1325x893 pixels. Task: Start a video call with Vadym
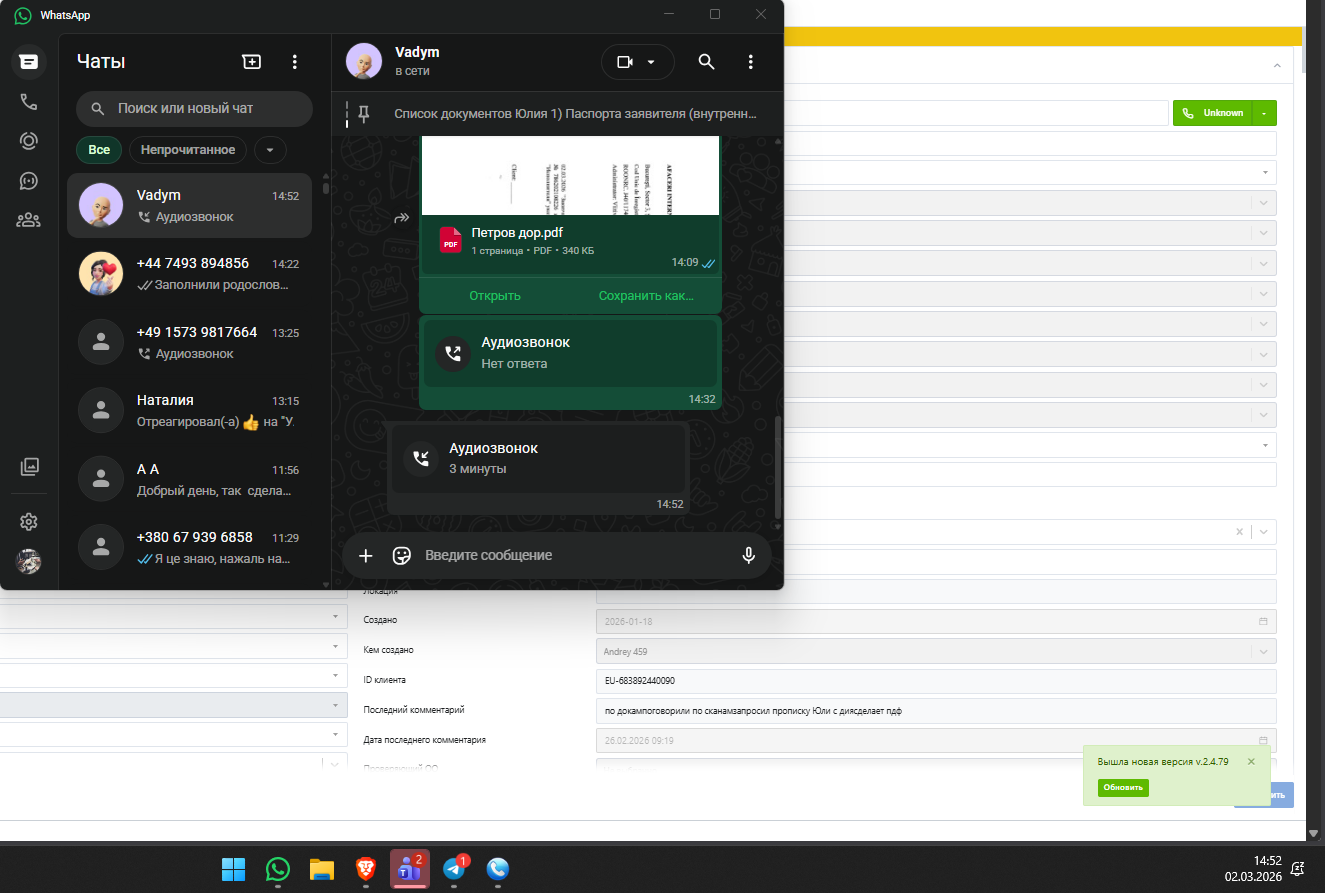[x=625, y=62]
